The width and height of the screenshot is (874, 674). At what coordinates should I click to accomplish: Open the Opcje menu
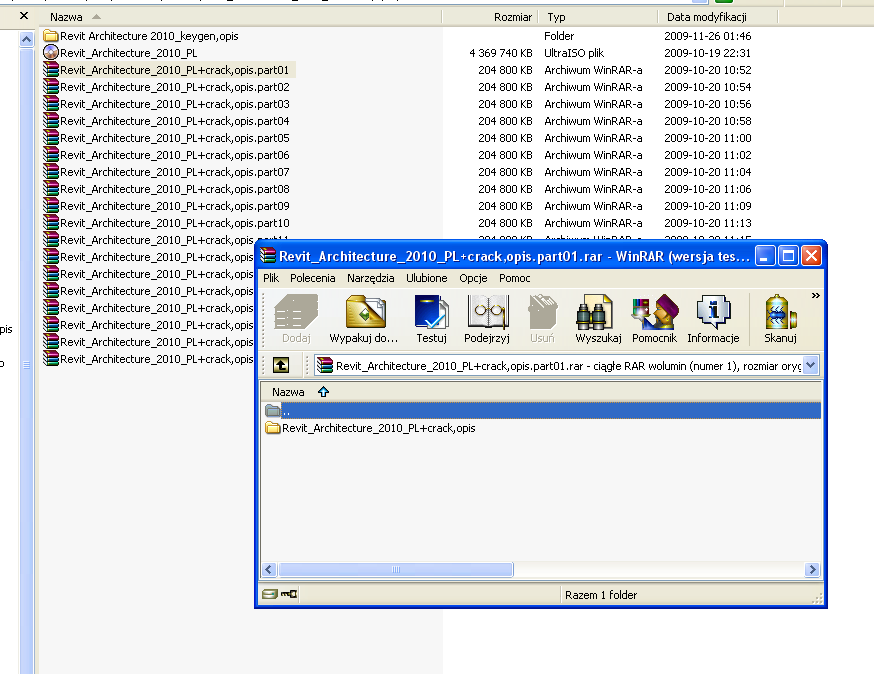tap(473, 278)
